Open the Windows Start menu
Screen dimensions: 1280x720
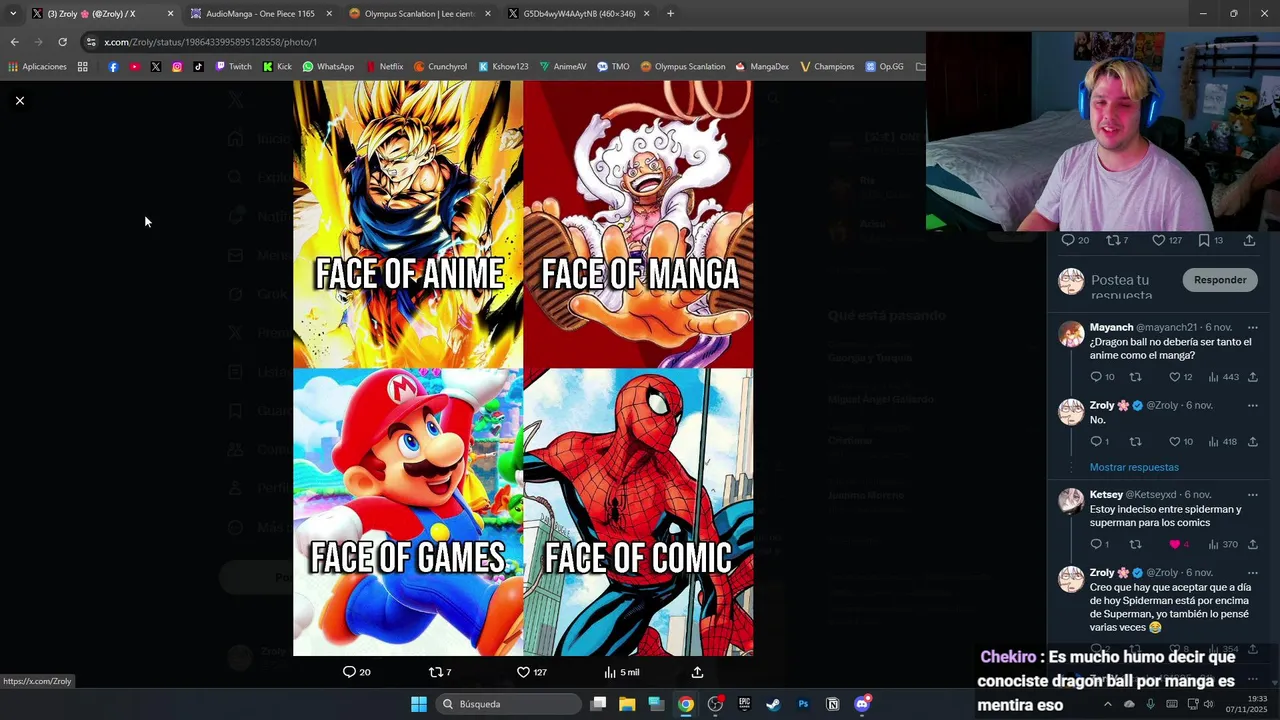click(419, 704)
